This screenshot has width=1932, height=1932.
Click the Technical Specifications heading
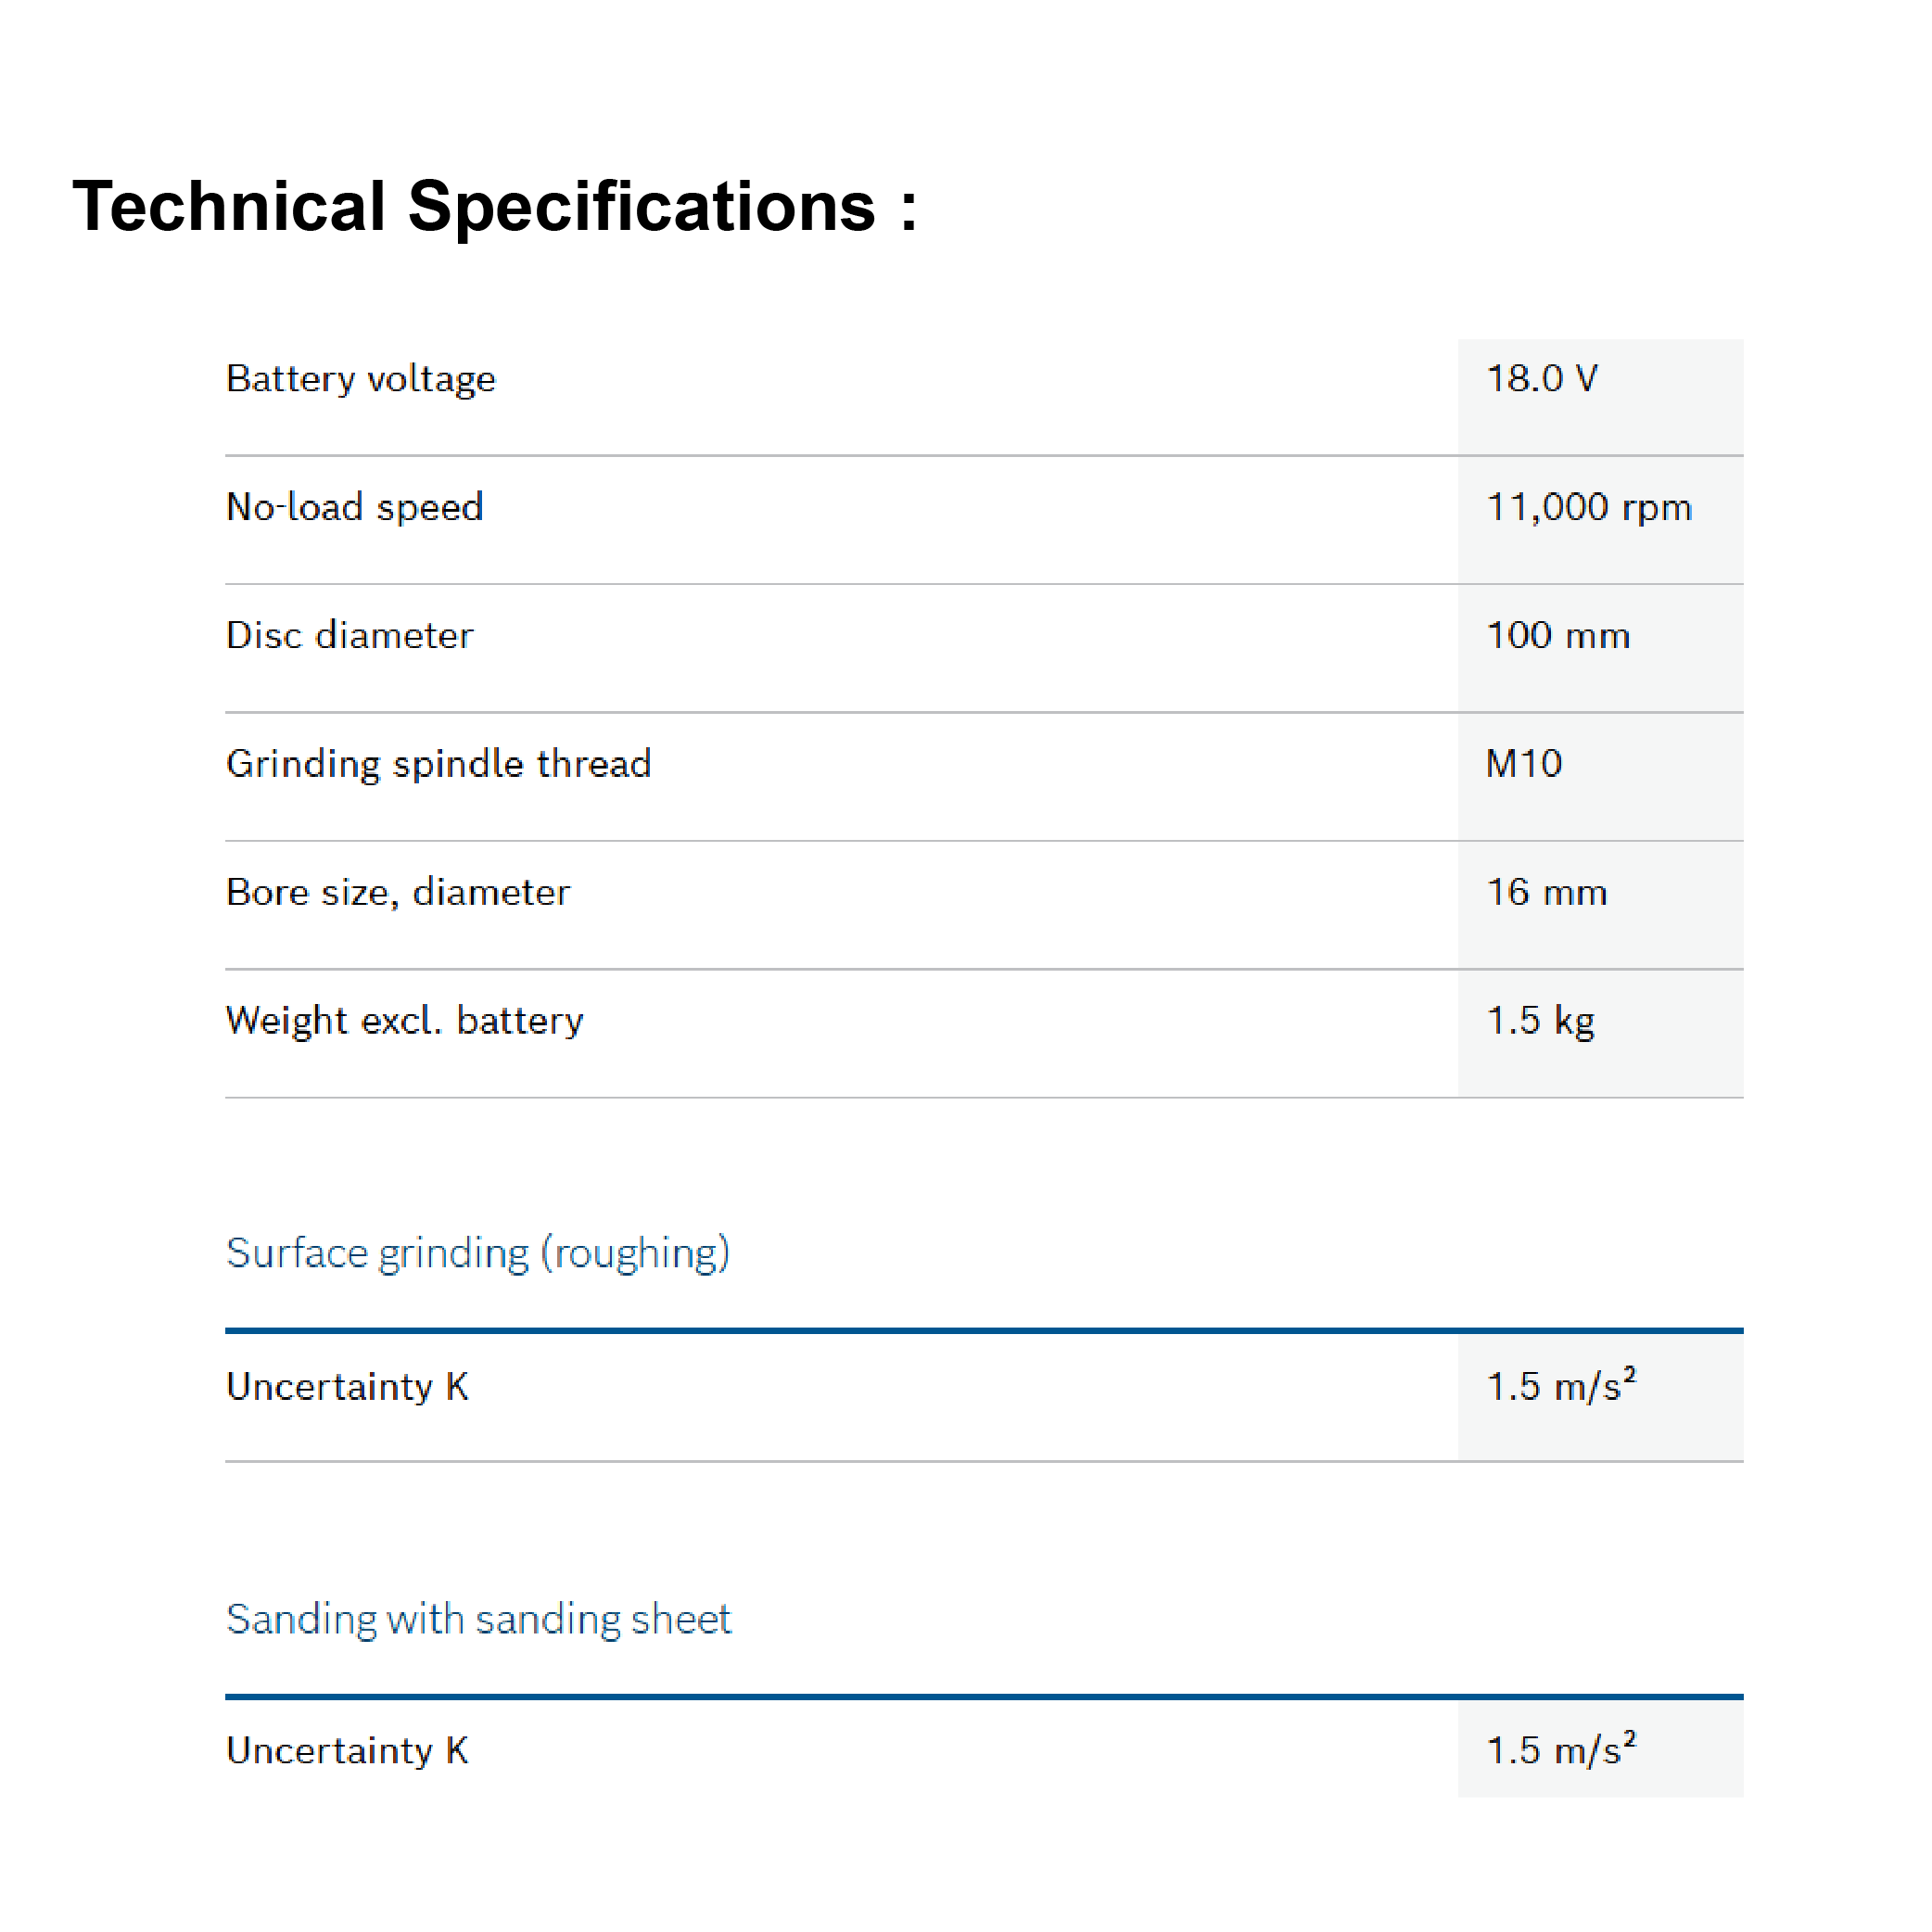494,207
